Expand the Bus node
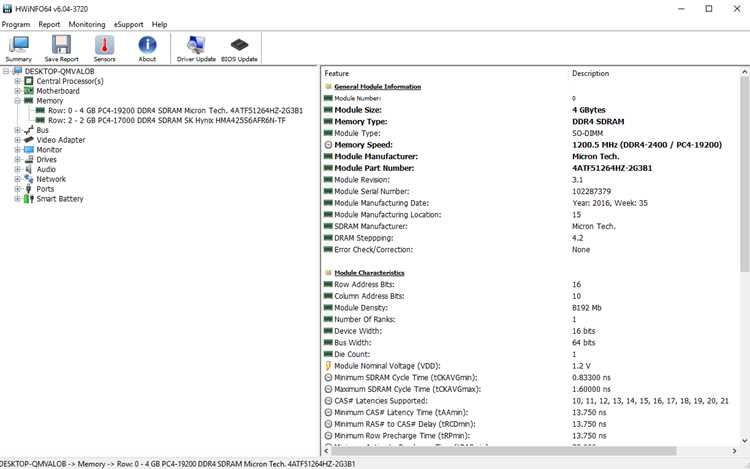 point(17,130)
